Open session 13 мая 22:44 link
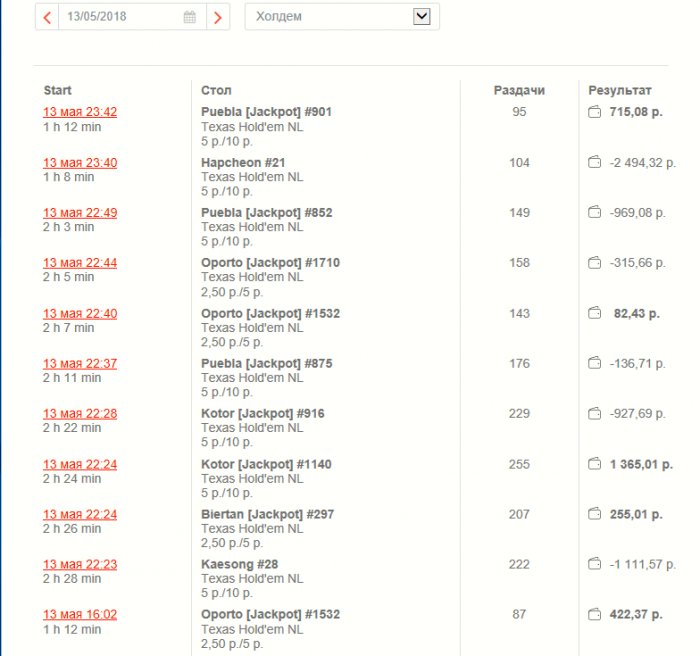700x656 pixels. [x=80, y=263]
